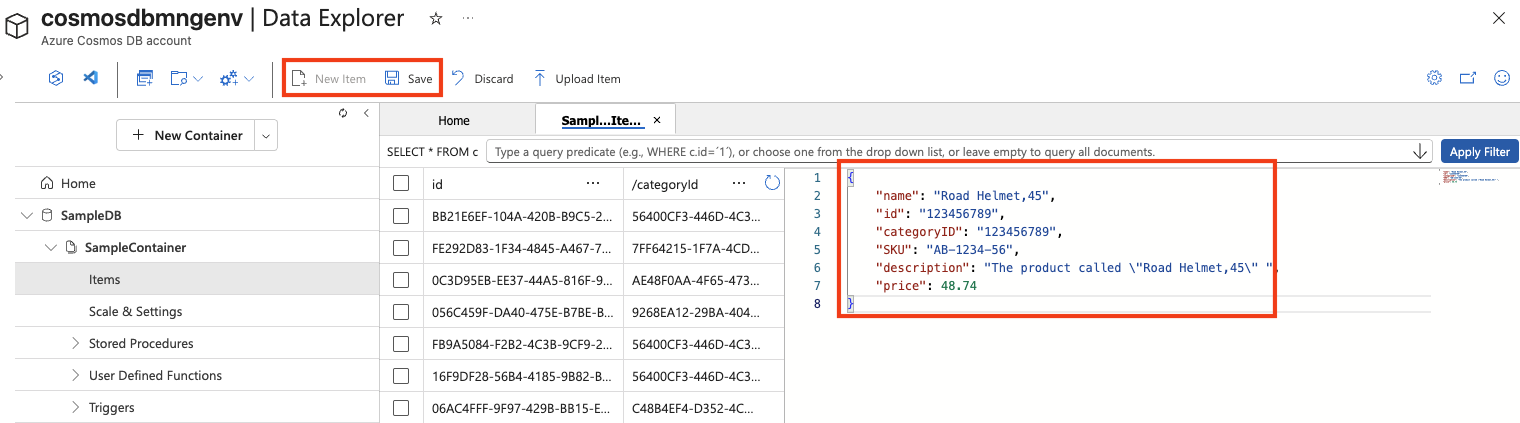Open Data Explorer settings gear
1520x423 pixels.
pyautogui.click(x=1434, y=78)
